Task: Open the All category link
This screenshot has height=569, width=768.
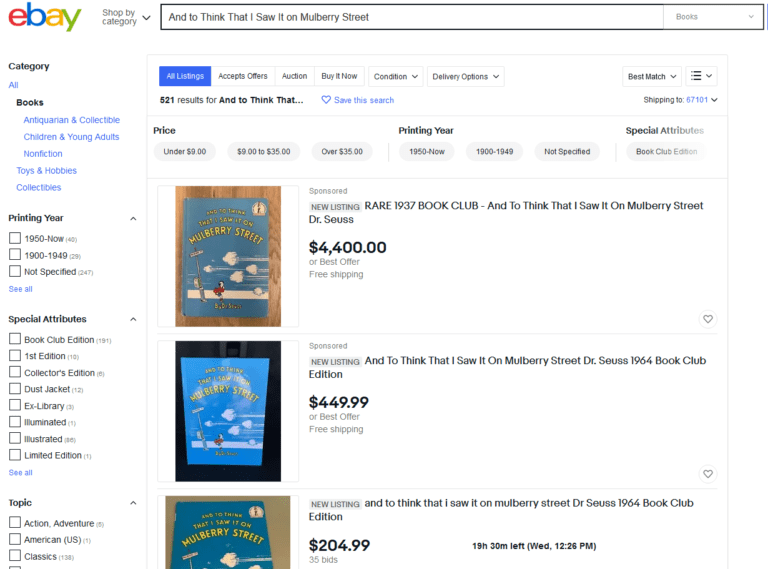Action: (13, 85)
